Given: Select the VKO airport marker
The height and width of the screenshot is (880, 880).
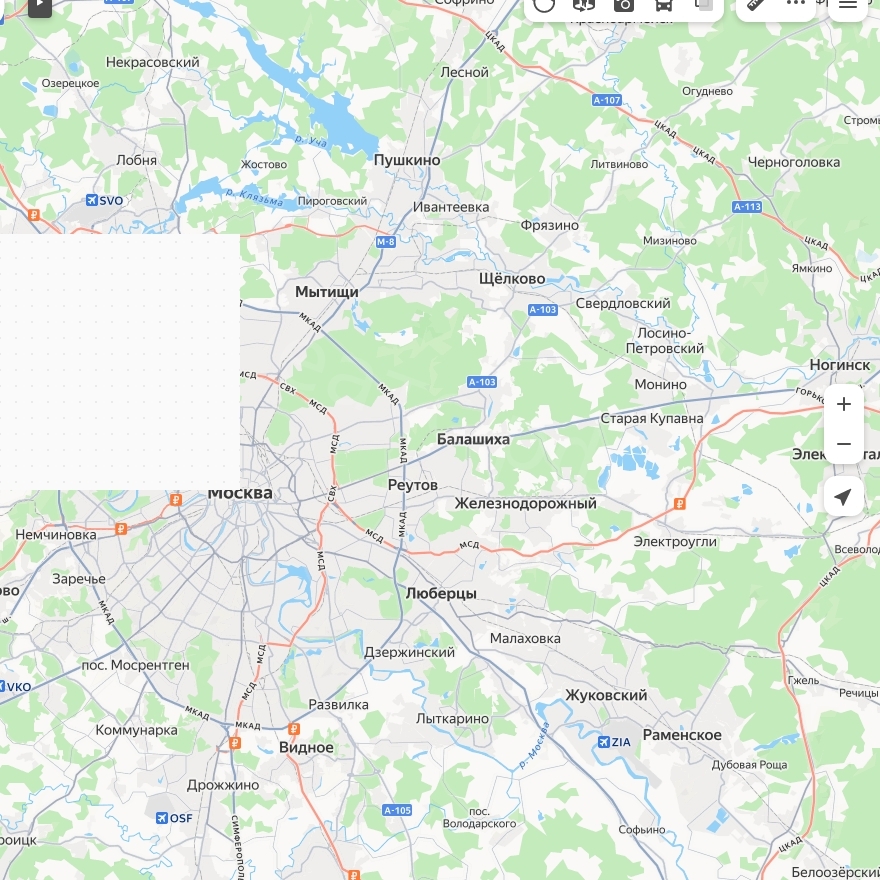Looking at the screenshot, I should (x=16, y=686).
